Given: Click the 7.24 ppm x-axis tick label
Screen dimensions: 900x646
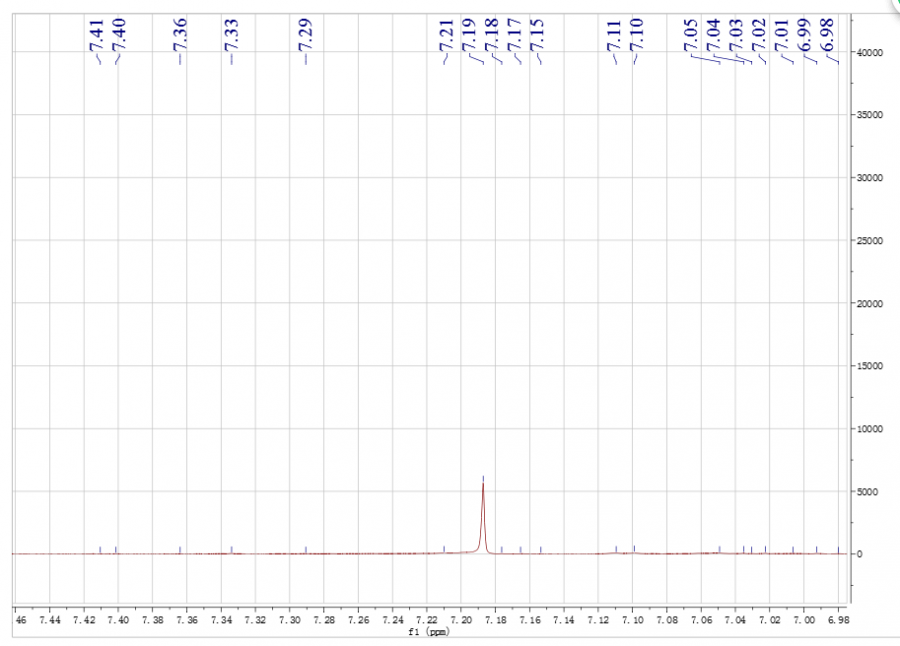Looking at the screenshot, I should click(393, 620).
